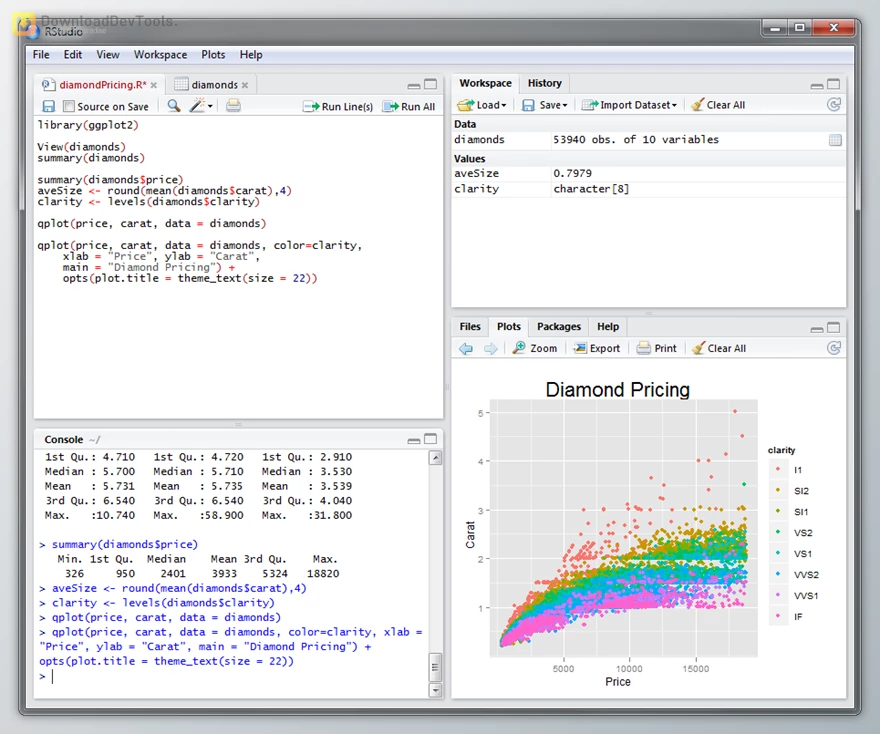
Task: Select the diamondPricing.R source tab
Action: click(102, 85)
